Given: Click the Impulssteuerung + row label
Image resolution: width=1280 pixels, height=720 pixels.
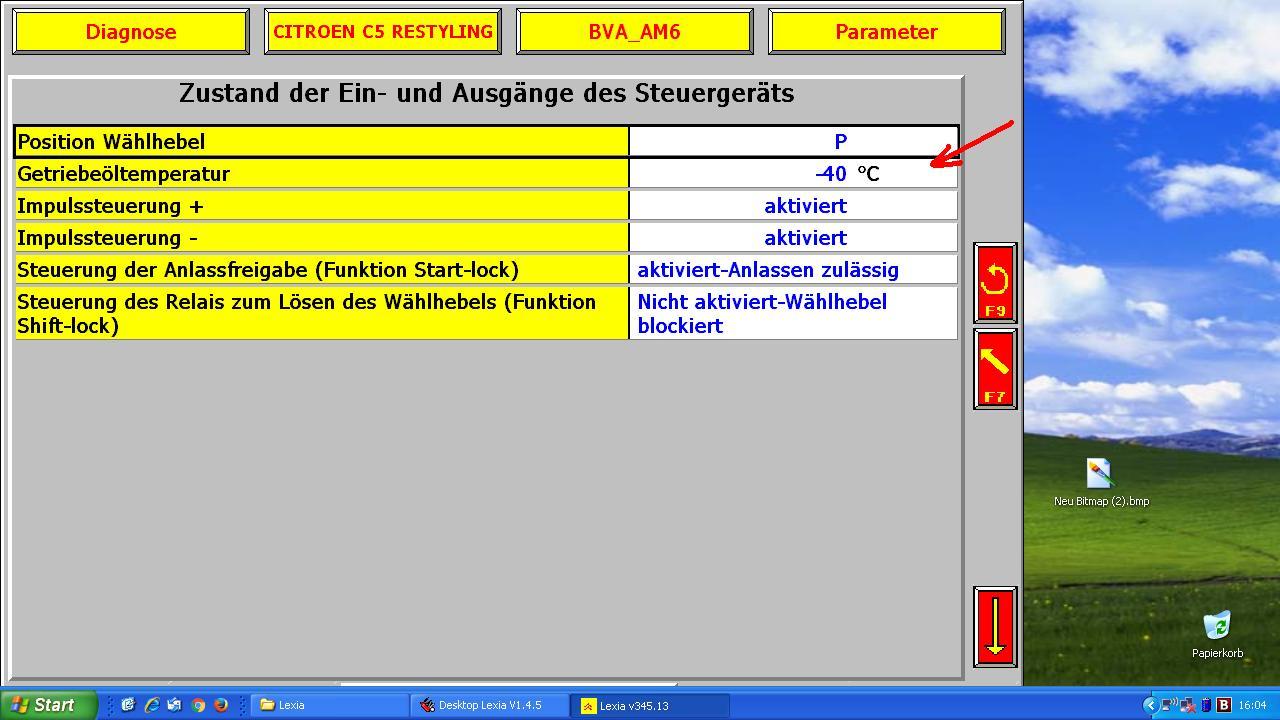Looking at the screenshot, I should pos(322,206).
